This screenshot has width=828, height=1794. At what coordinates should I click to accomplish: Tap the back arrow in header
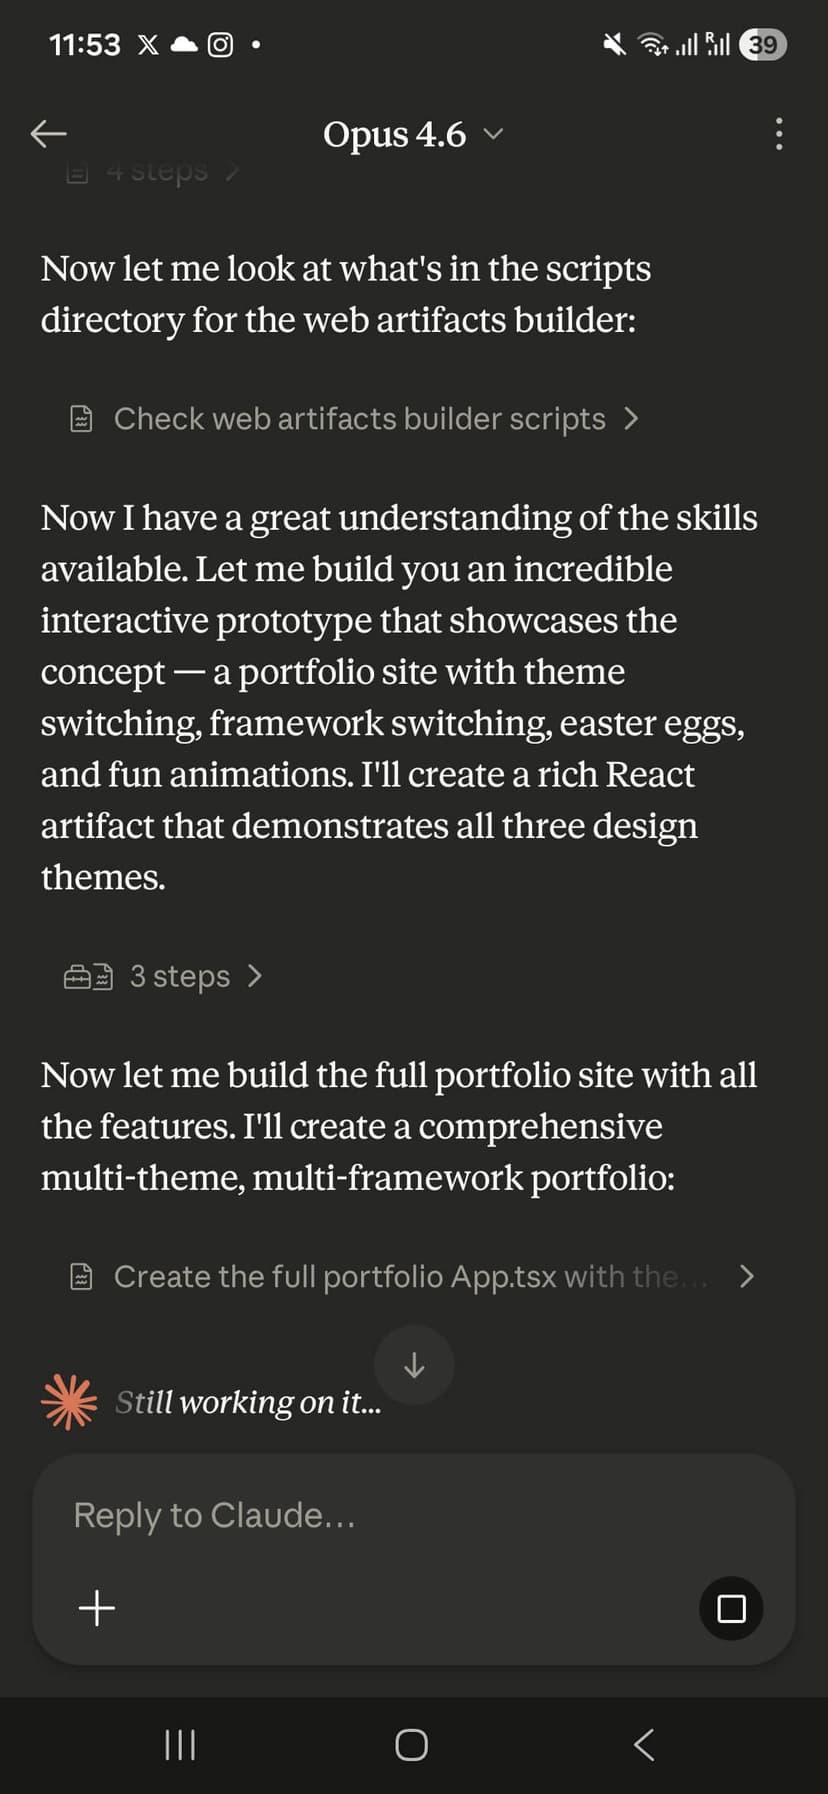[48, 133]
